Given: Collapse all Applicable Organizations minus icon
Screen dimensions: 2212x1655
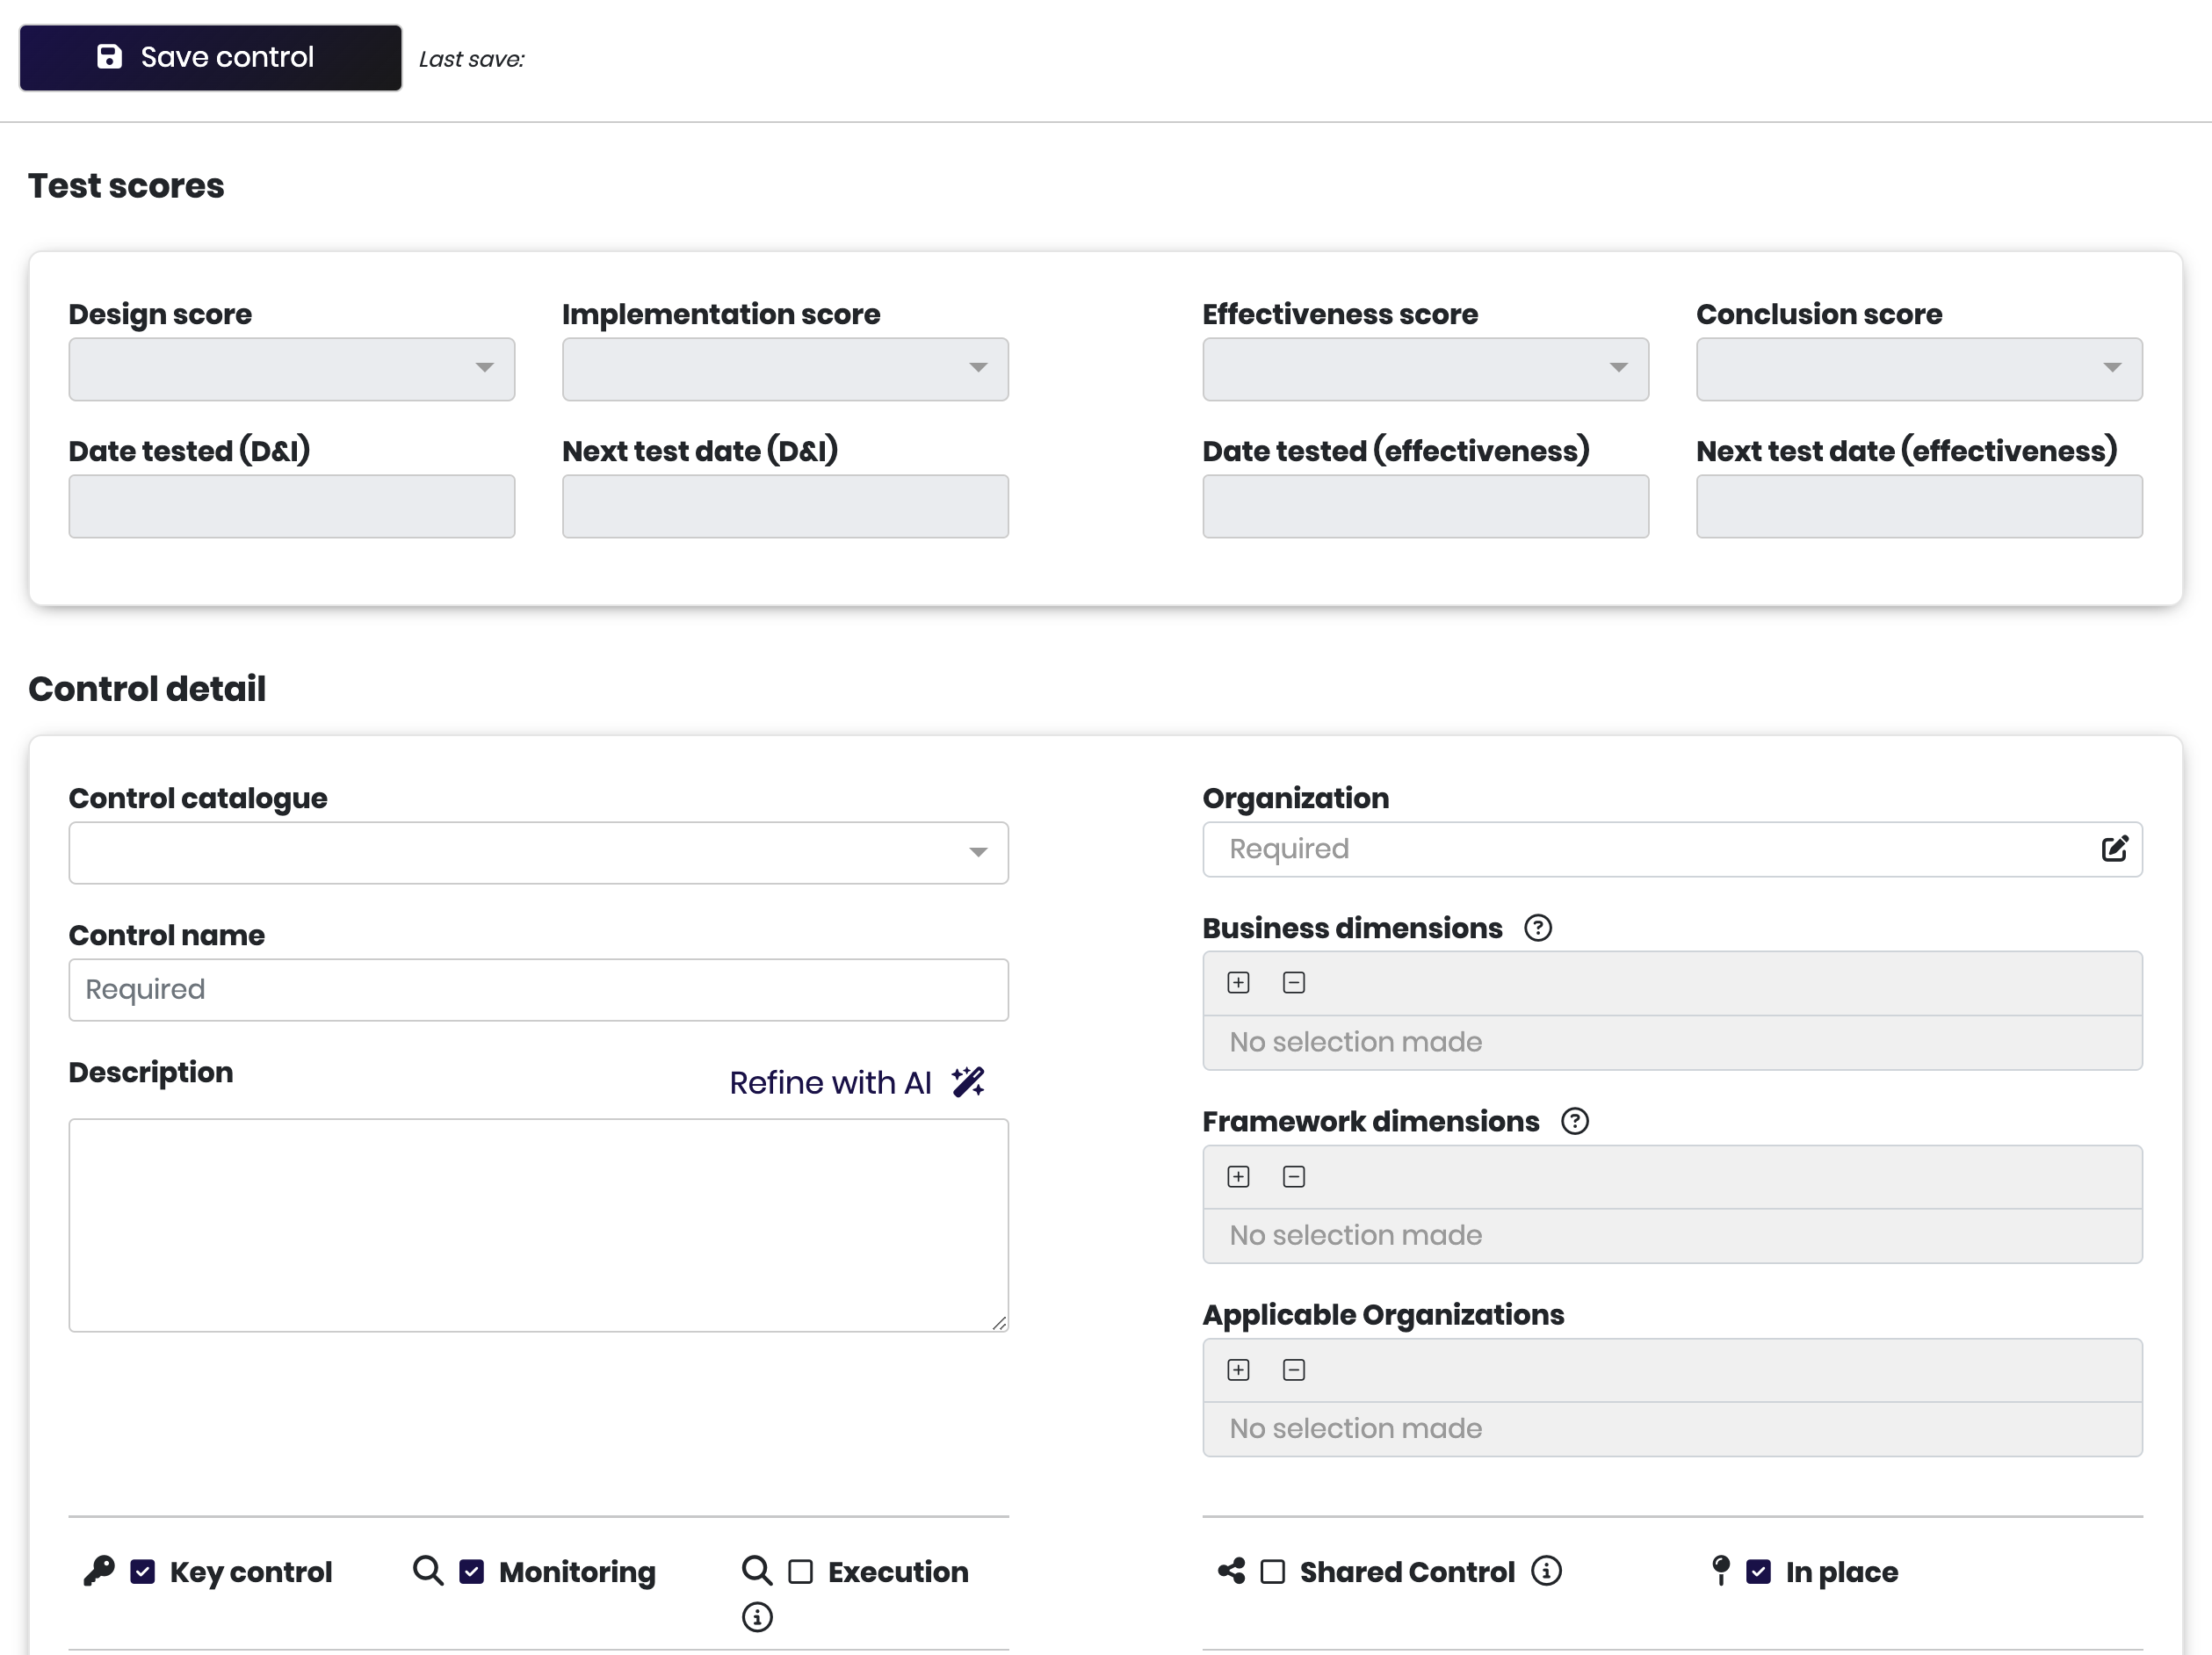Looking at the screenshot, I should tap(1293, 1370).
